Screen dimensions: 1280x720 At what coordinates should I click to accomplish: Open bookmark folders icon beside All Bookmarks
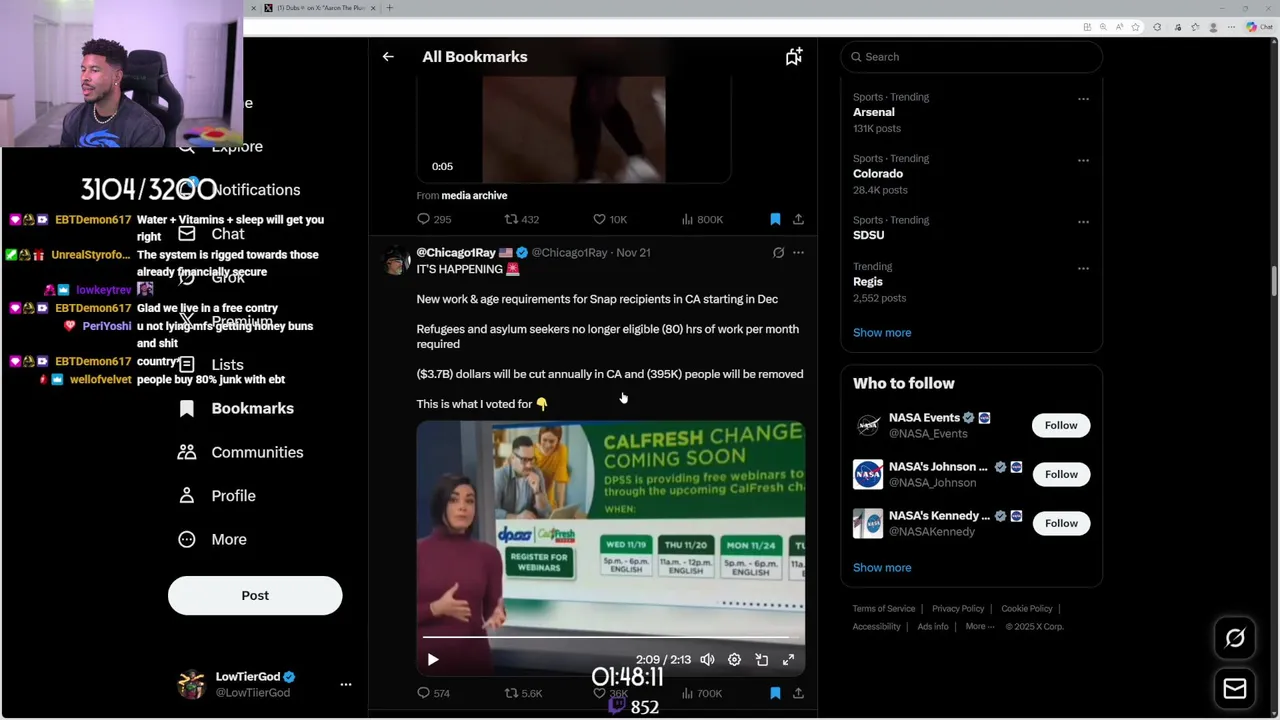[x=793, y=57]
